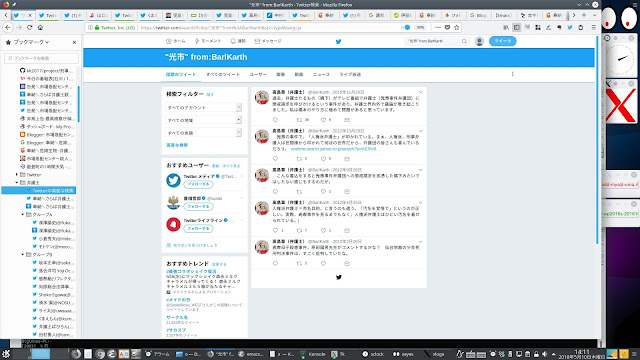Follow Twitter ライフライン account
The width and height of the screenshot is (640, 360).
[198, 229]
